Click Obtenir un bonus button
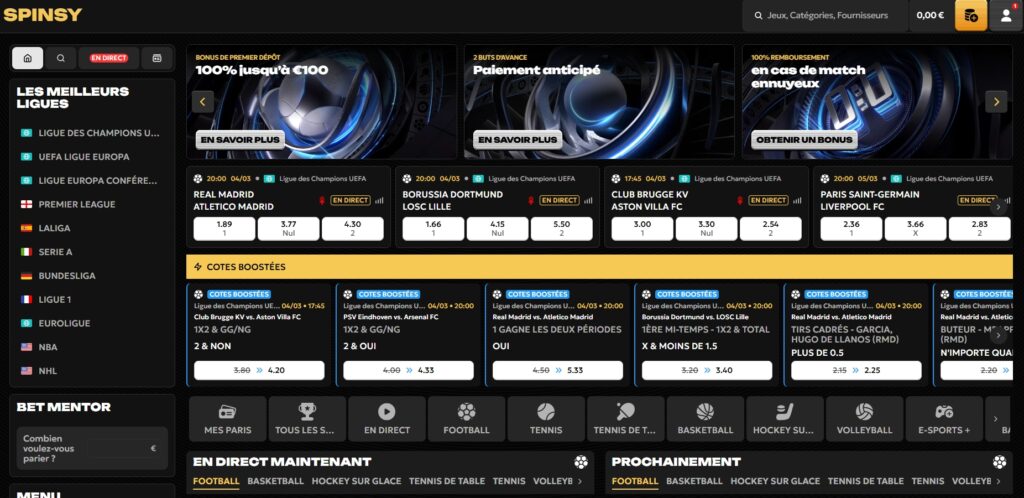 [x=803, y=140]
